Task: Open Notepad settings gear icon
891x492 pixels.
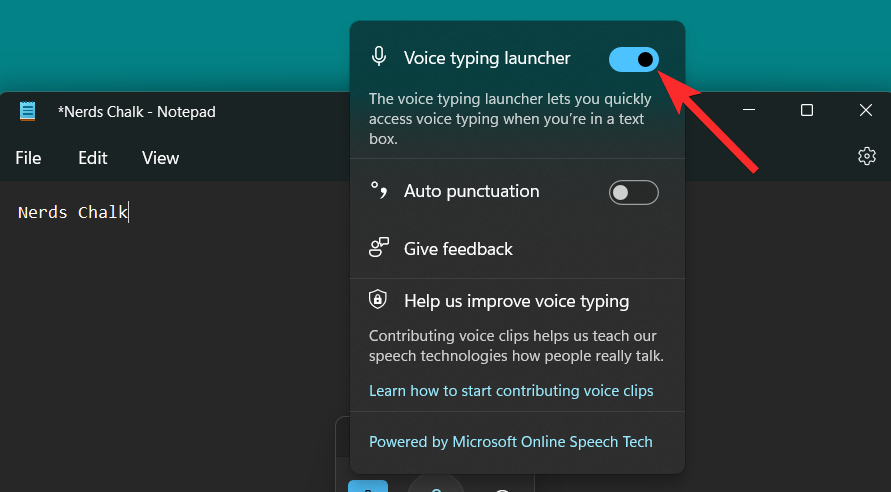Action: [867, 156]
